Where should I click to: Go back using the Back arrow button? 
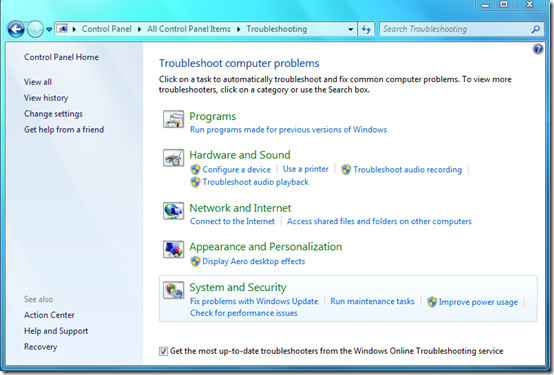16,29
